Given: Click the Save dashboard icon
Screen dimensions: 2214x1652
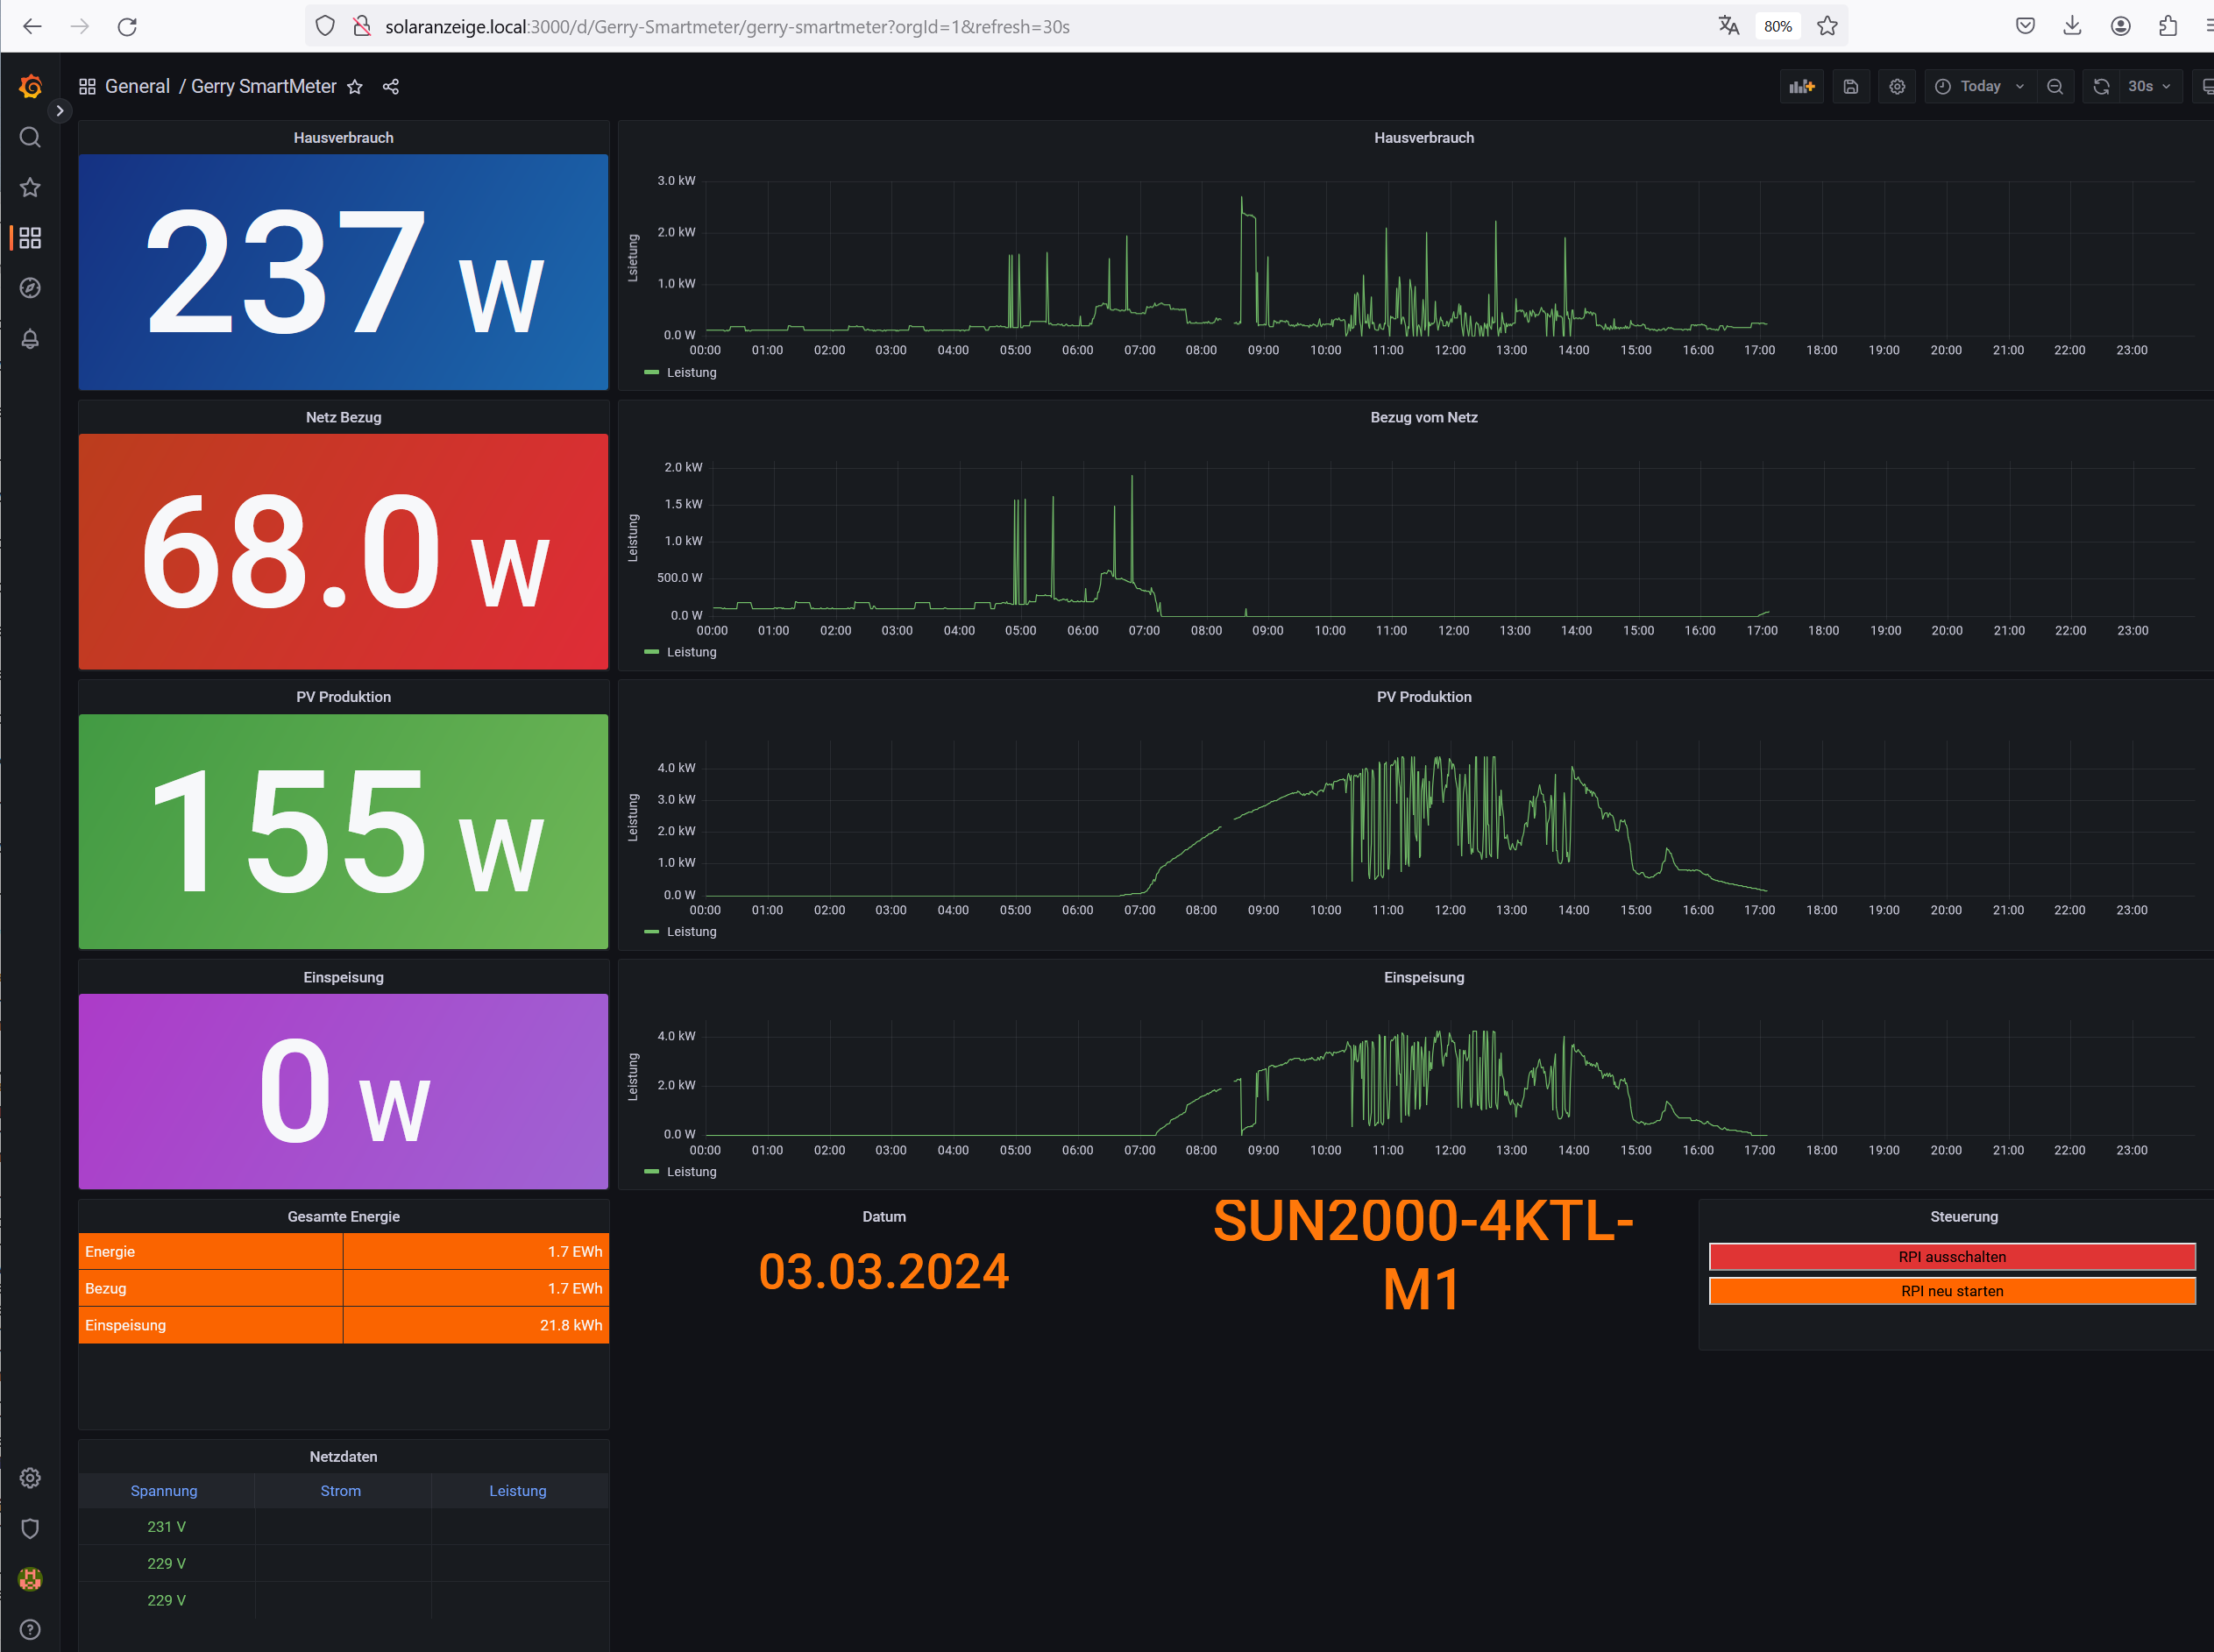Looking at the screenshot, I should click(x=1850, y=86).
